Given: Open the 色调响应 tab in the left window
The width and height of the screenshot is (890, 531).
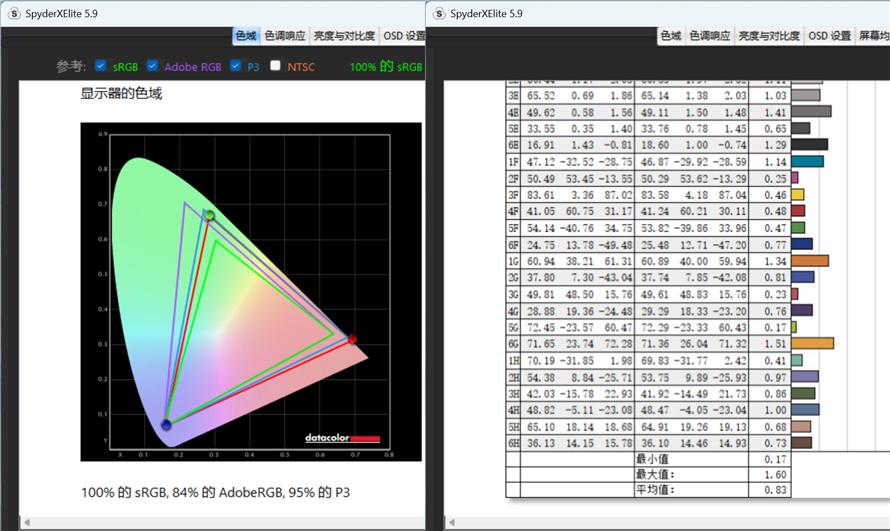Looking at the screenshot, I should pos(285,36).
